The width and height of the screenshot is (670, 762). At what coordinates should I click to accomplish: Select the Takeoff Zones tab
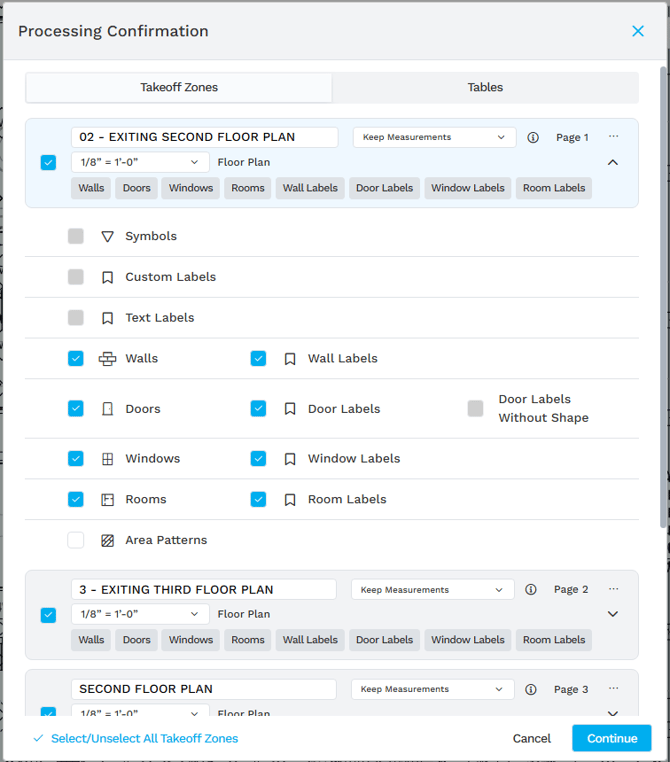[179, 87]
